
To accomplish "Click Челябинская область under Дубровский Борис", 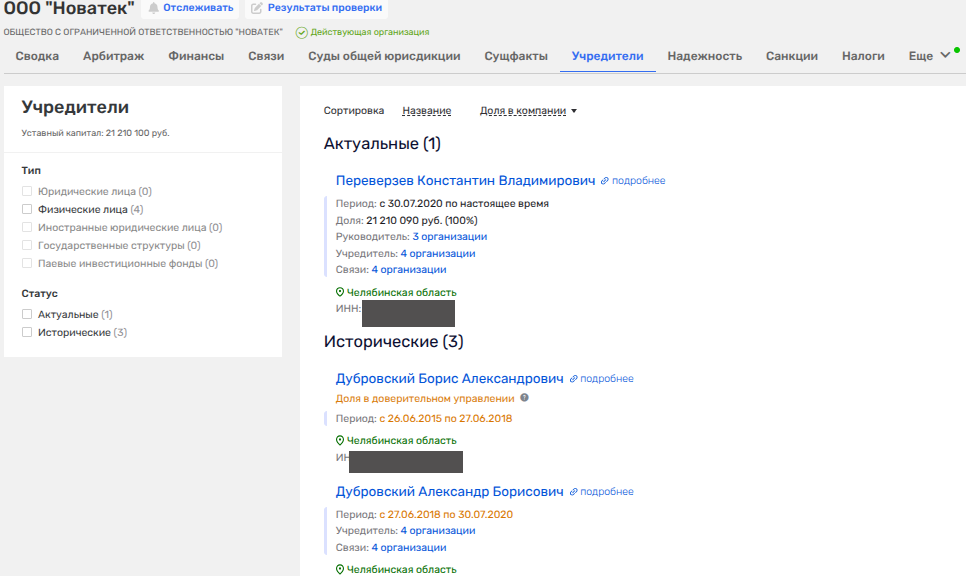I will (402, 440).
